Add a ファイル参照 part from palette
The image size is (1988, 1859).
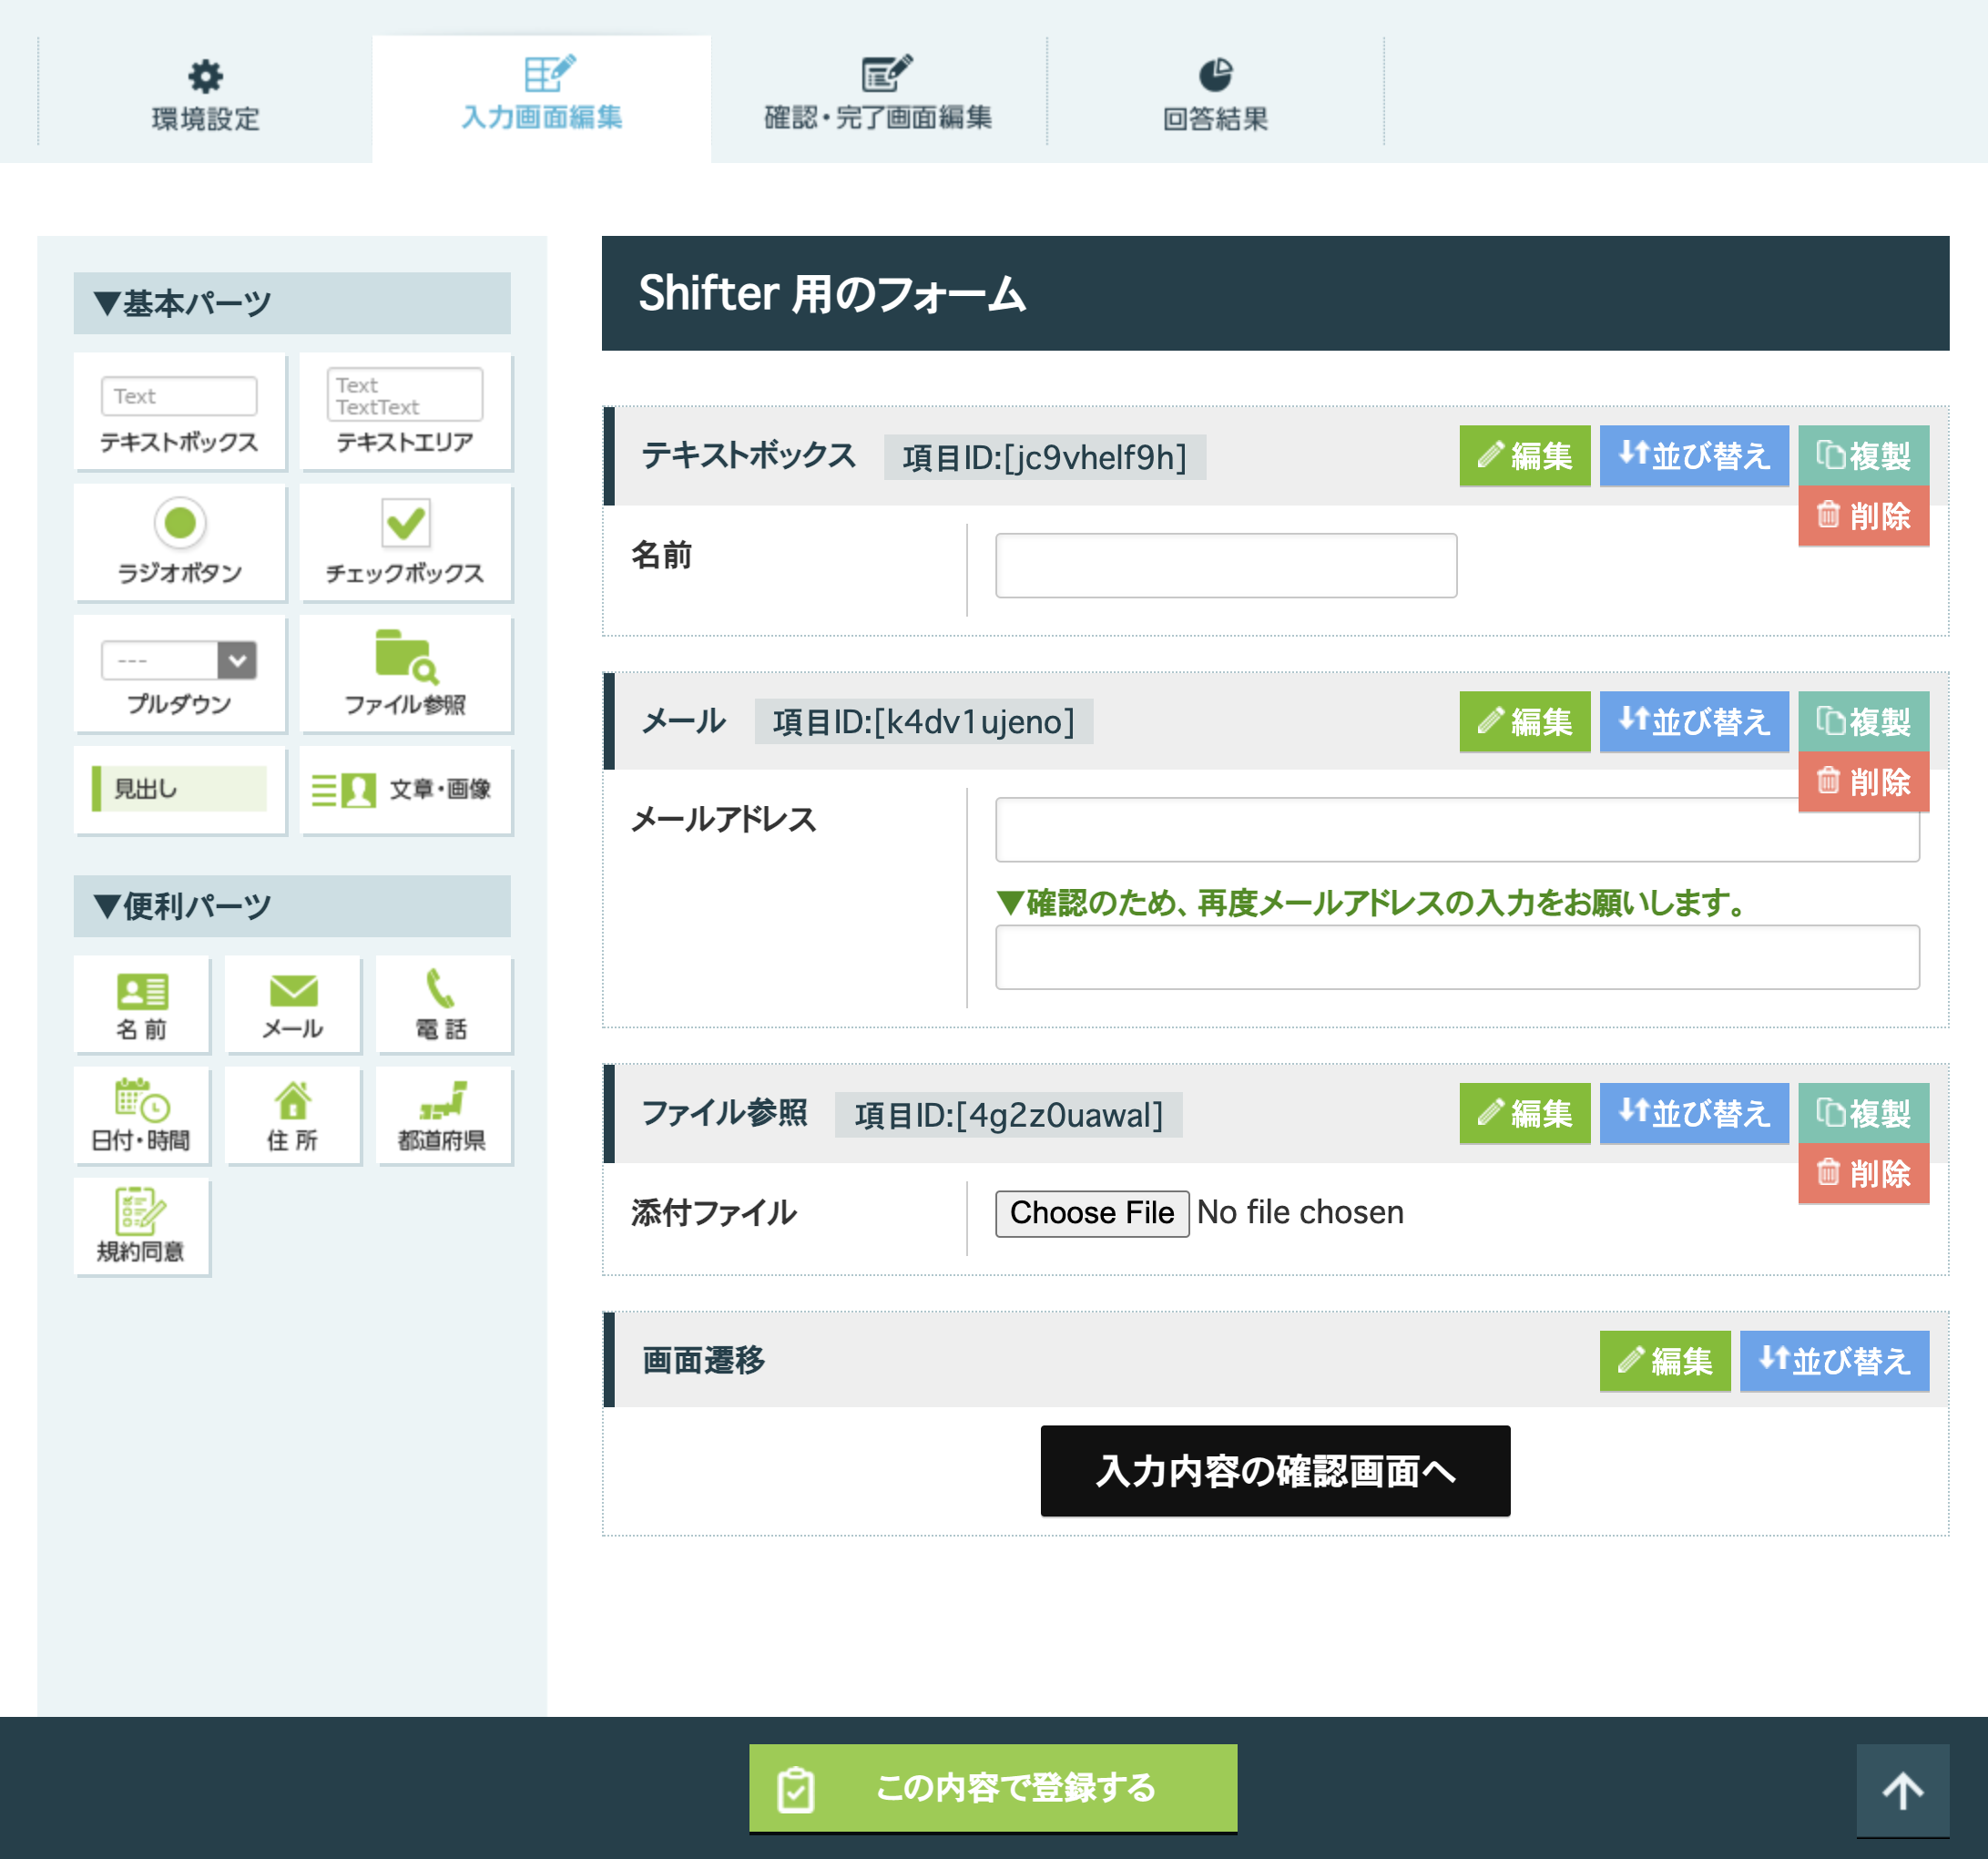(405, 674)
